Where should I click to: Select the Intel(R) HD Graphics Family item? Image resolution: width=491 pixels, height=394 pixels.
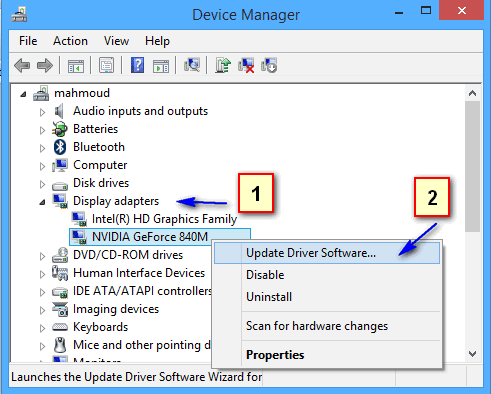pos(164,219)
